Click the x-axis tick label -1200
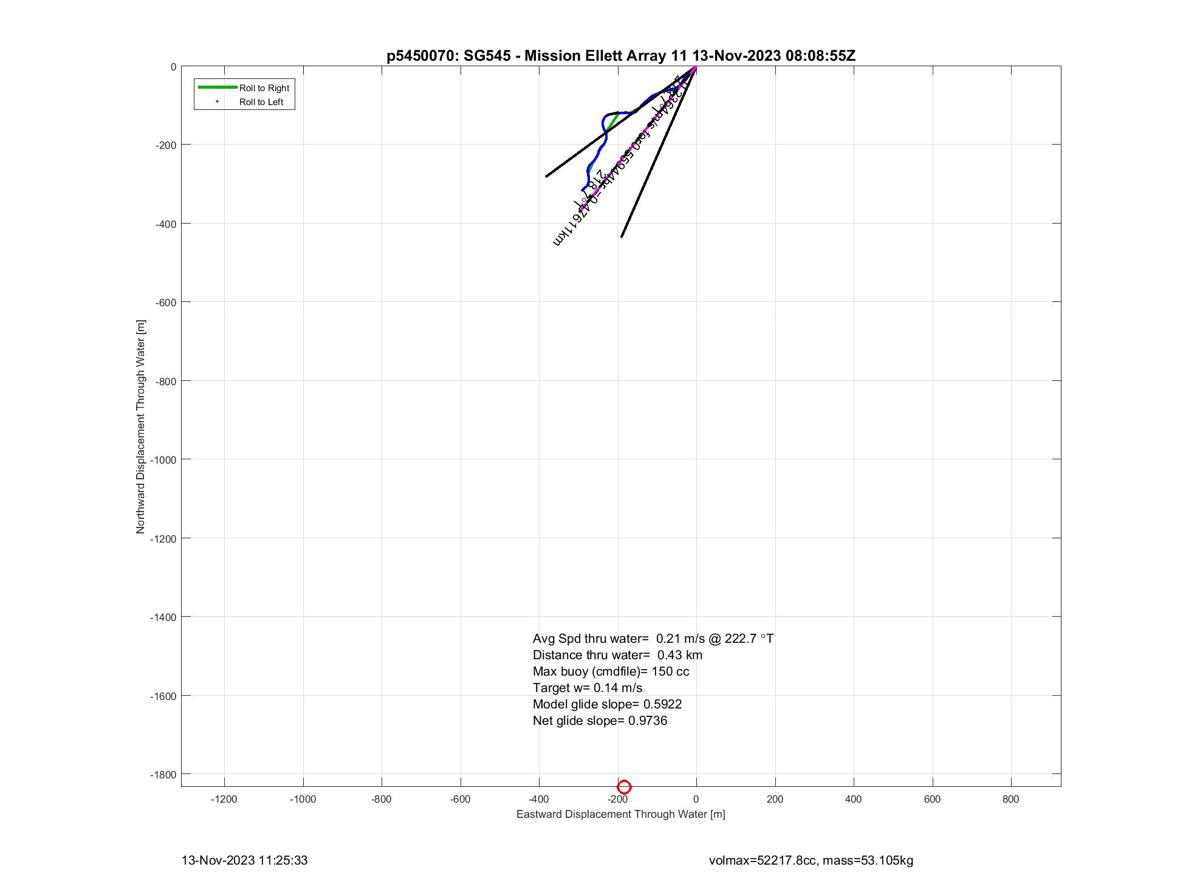Viewport: 1200px width, 885px height. 224,799
